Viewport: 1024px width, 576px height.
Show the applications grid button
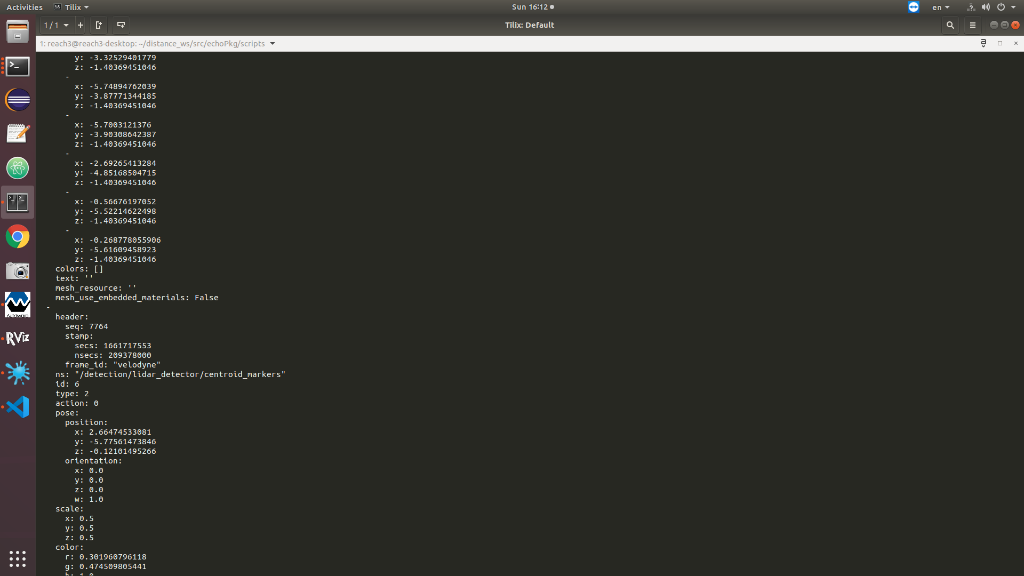[x=18, y=558]
